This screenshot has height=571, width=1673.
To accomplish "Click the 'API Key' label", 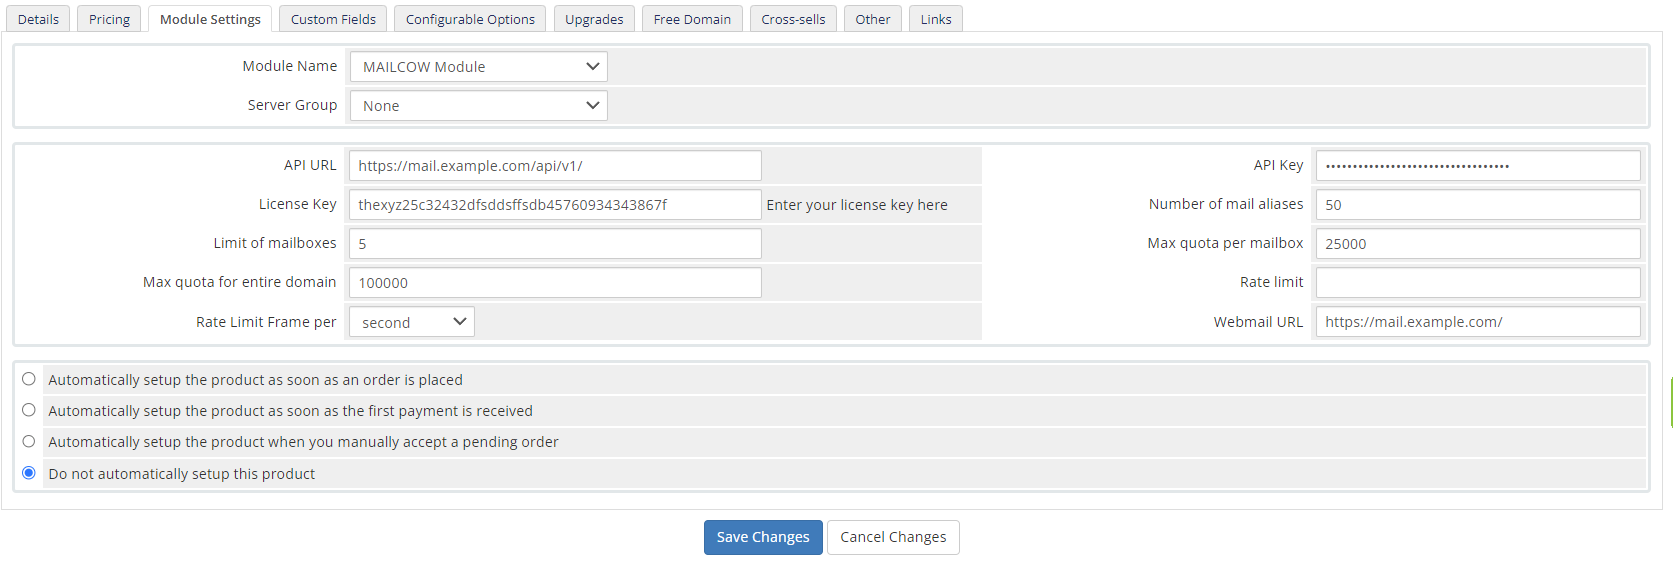I will pyautogui.click(x=1278, y=165).
